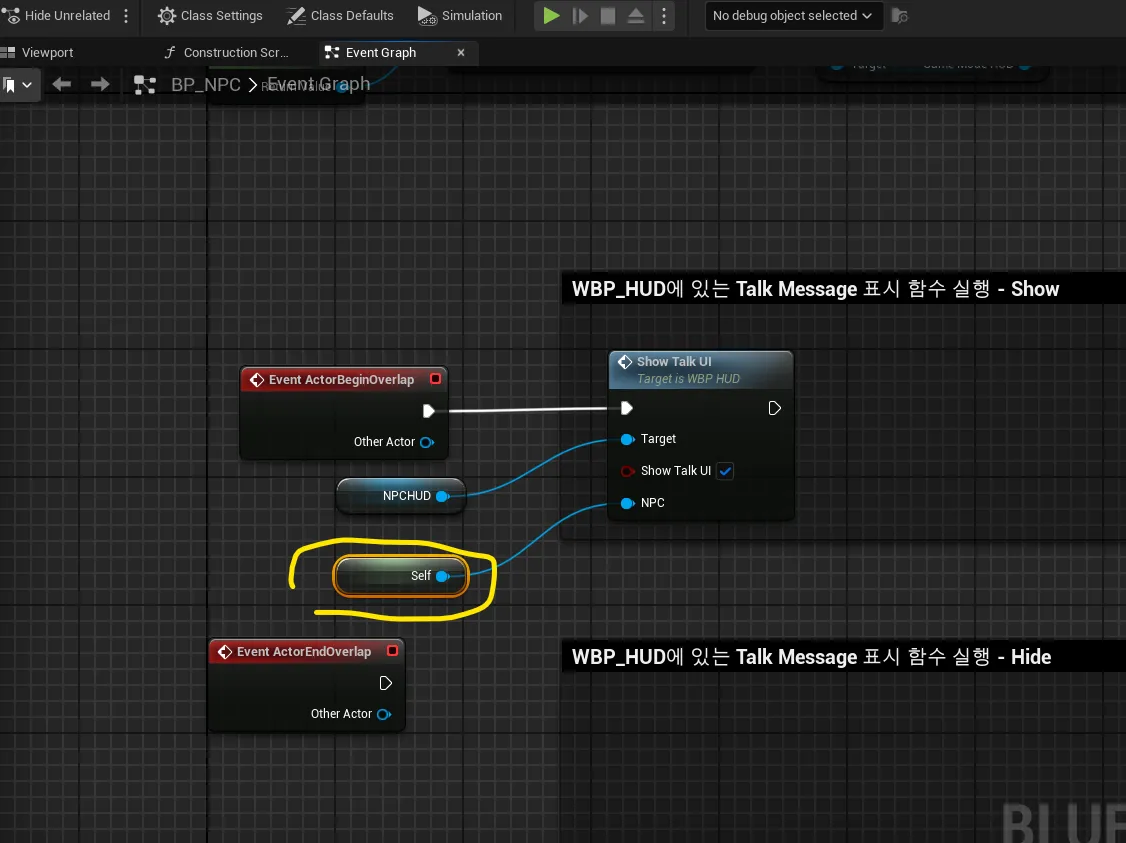1126x843 pixels.
Task: Click the NPC input pin
Action: tap(627, 503)
